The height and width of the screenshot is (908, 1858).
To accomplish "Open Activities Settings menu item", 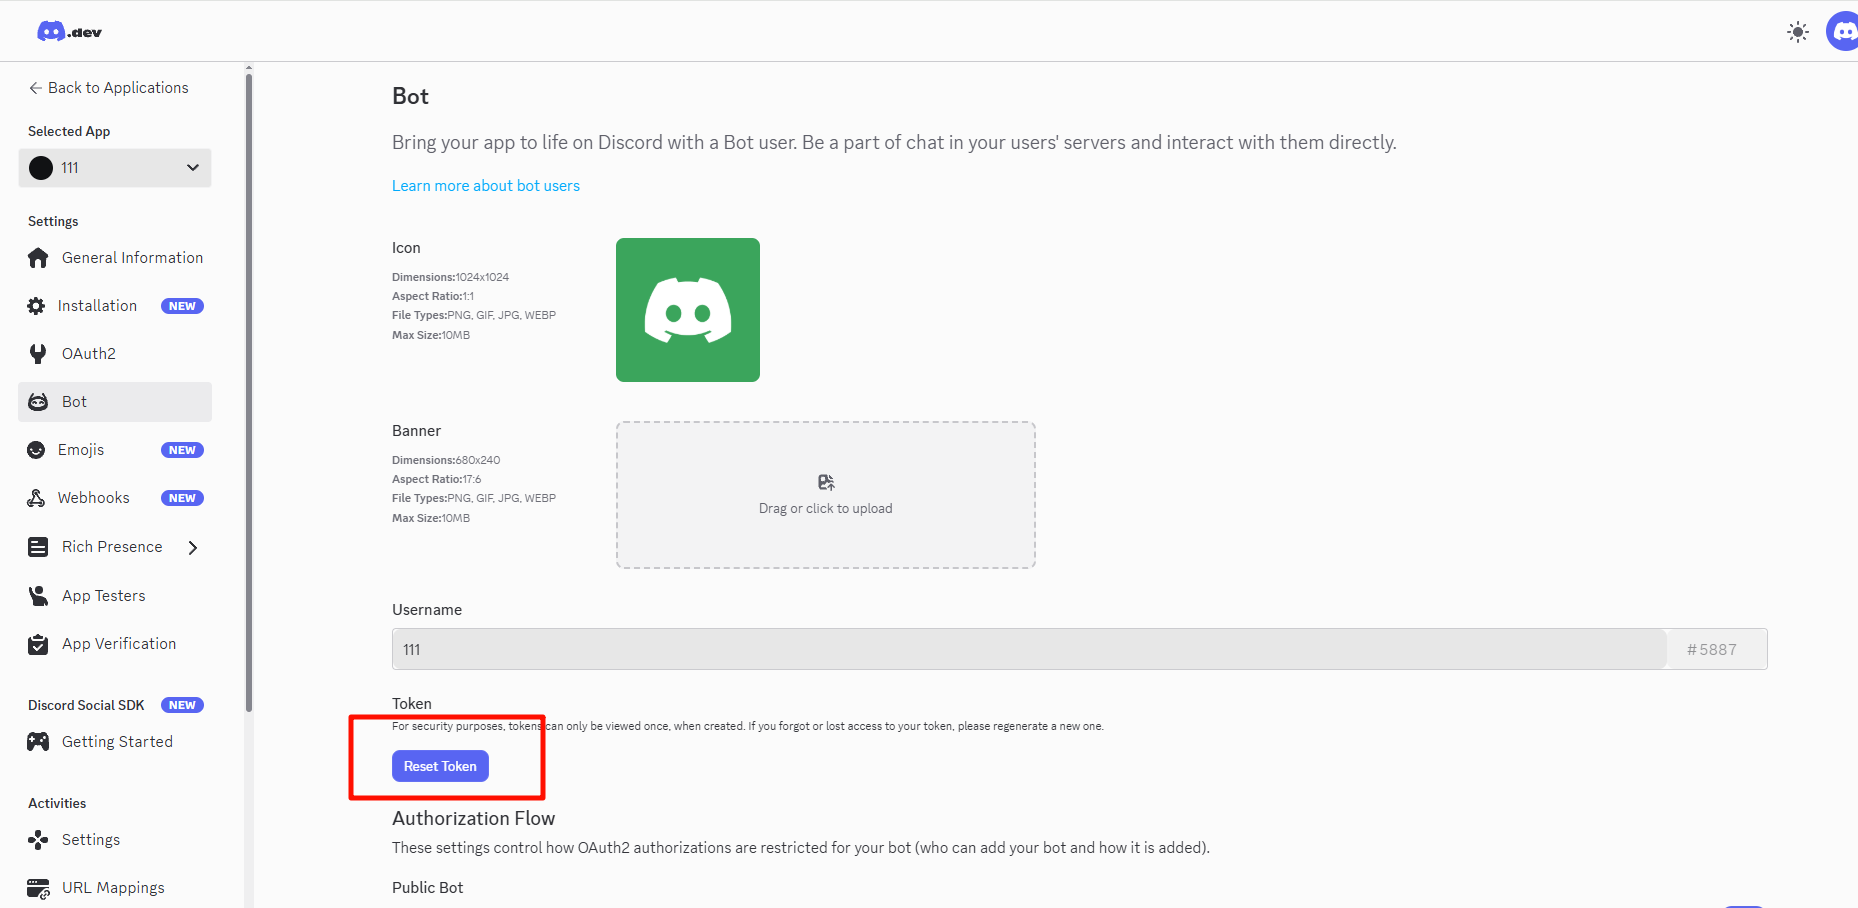I will pos(91,839).
